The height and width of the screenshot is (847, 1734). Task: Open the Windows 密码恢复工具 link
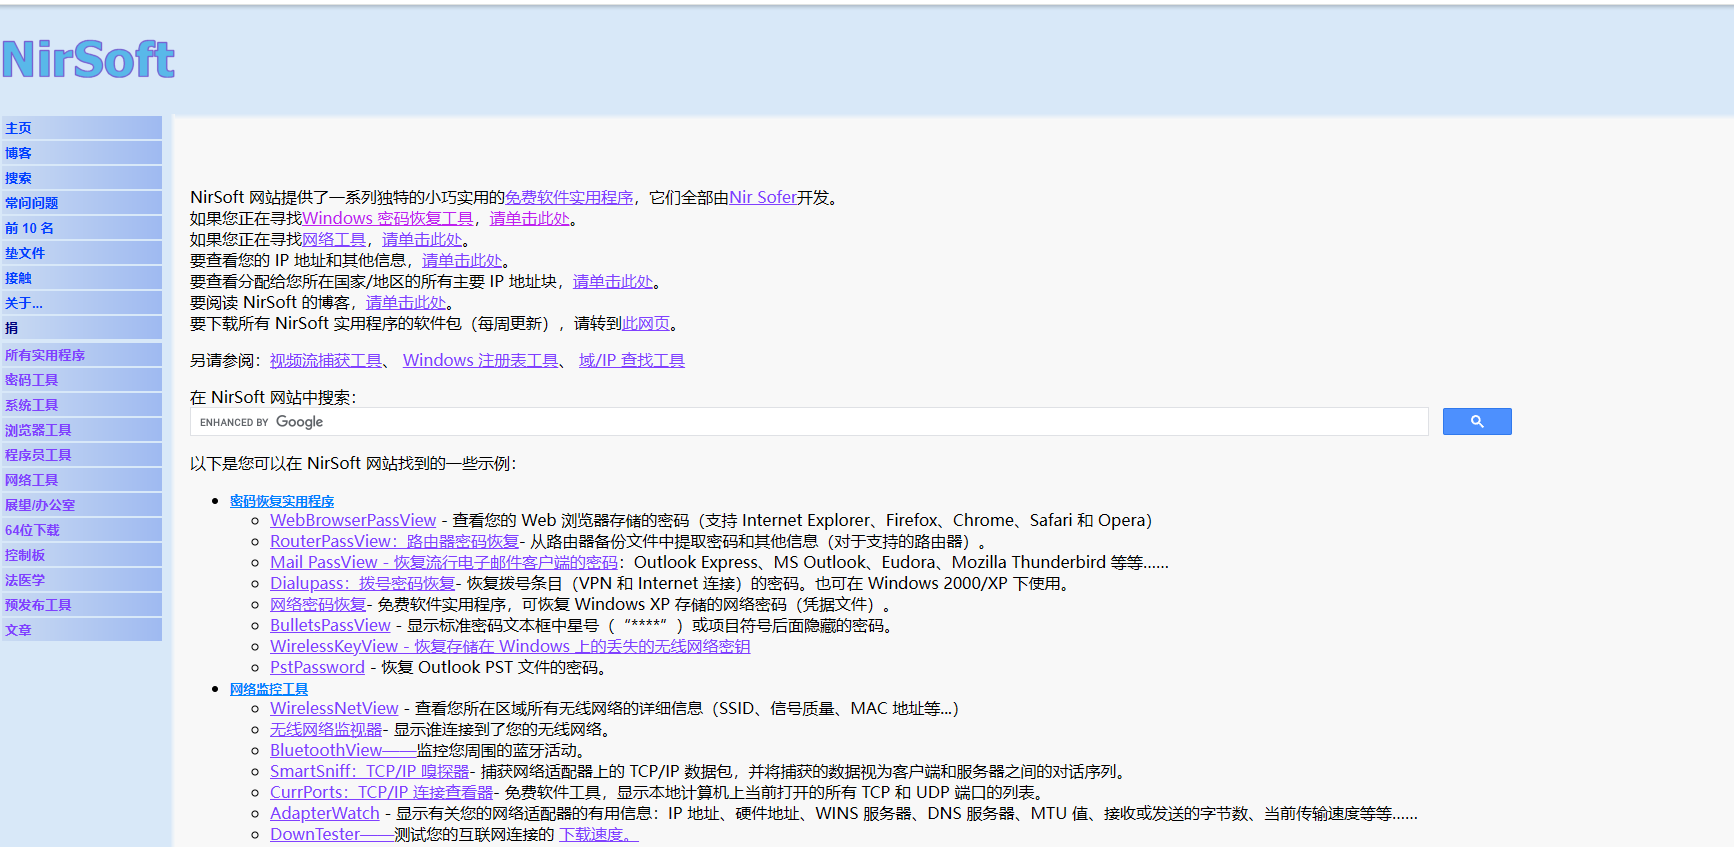tap(388, 218)
